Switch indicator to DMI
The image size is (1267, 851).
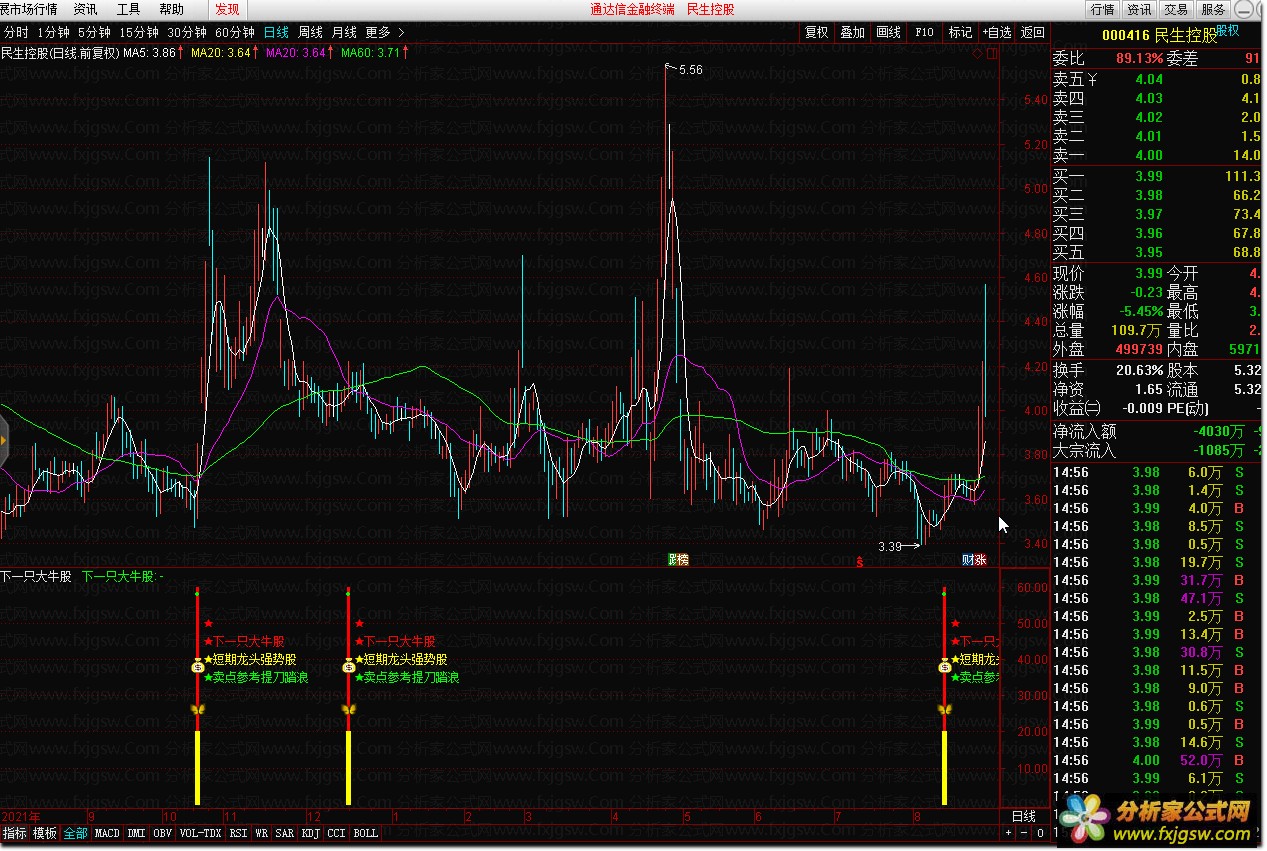(136, 833)
